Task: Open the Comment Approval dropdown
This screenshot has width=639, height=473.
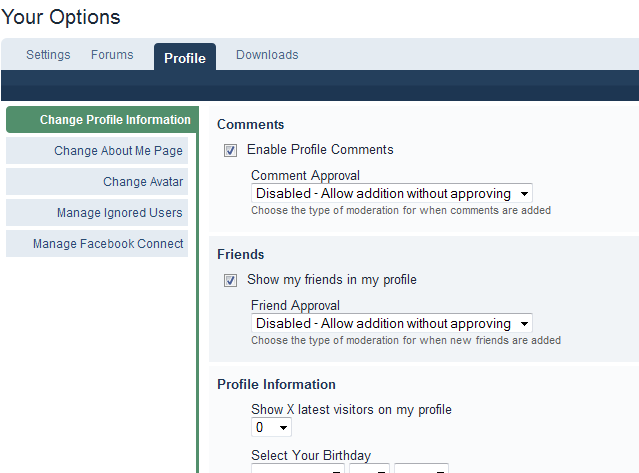Action: point(392,194)
